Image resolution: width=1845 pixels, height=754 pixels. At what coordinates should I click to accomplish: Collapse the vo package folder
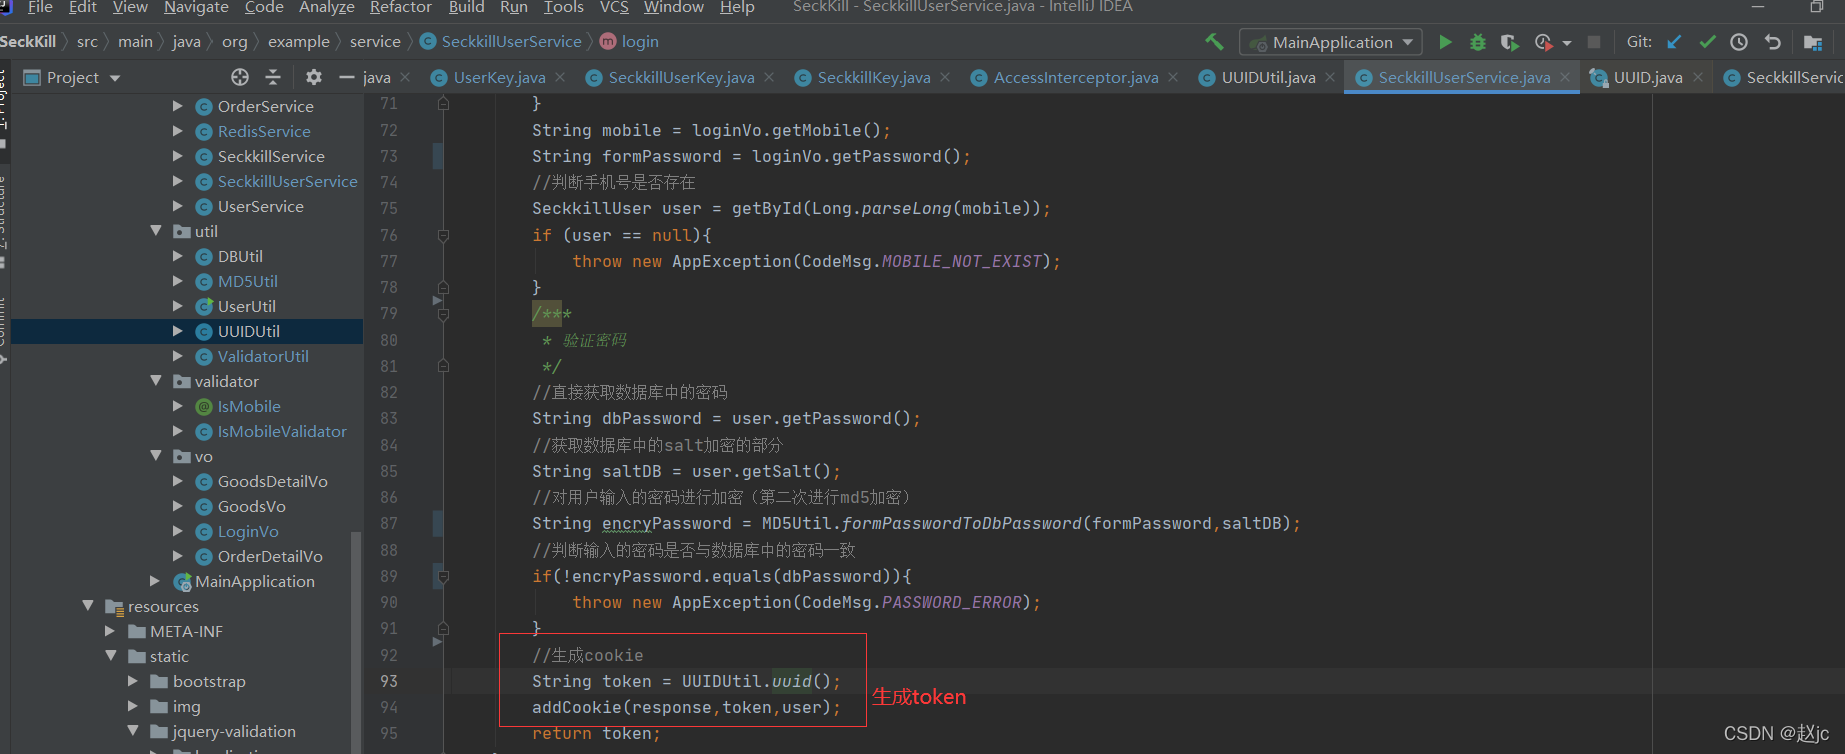coord(155,456)
